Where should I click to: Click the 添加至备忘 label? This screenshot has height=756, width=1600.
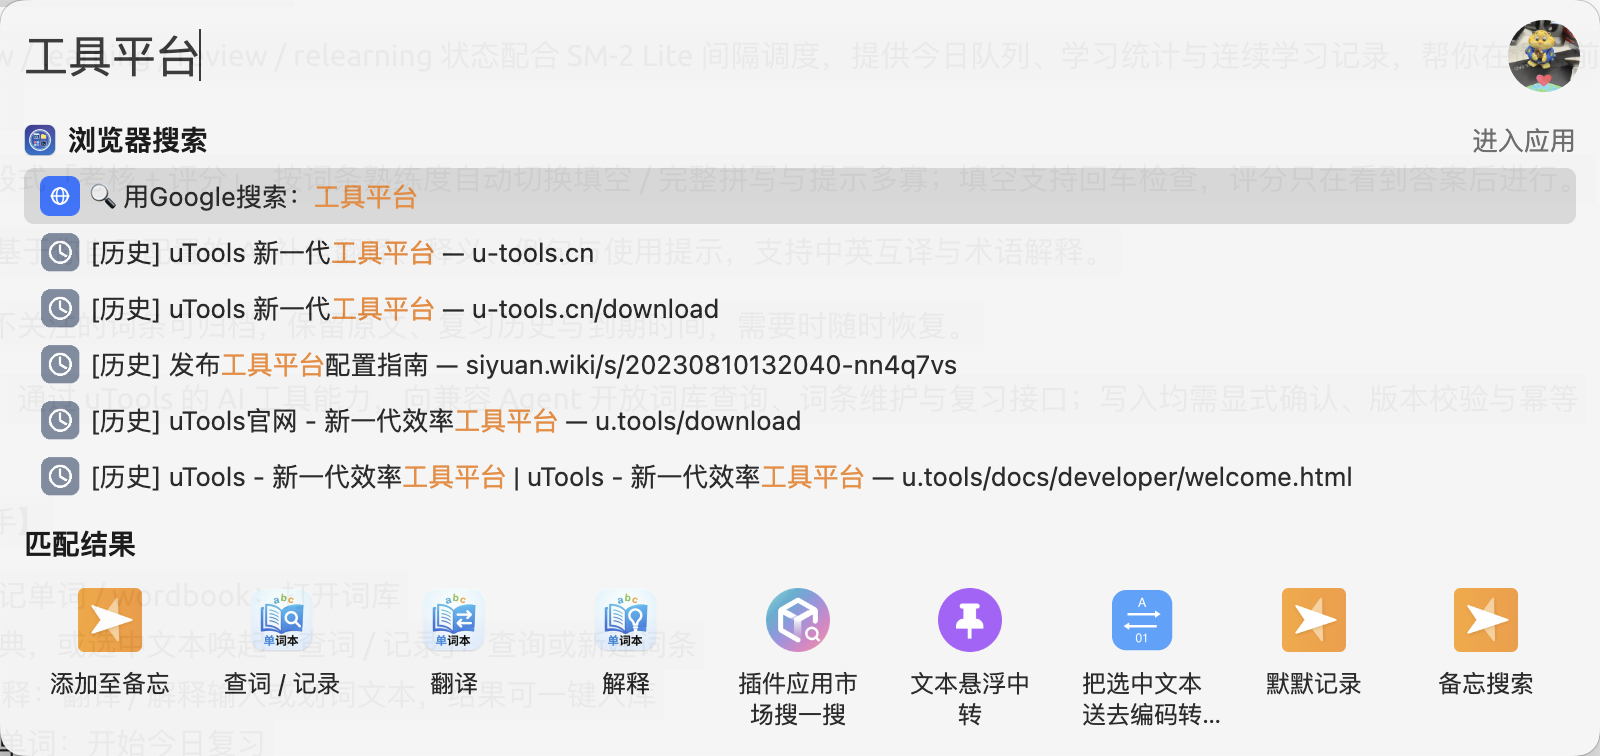click(110, 684)
